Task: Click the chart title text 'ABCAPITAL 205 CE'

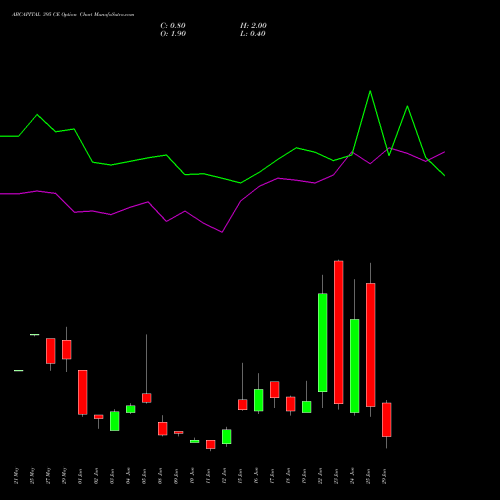Action: point(36,15)
